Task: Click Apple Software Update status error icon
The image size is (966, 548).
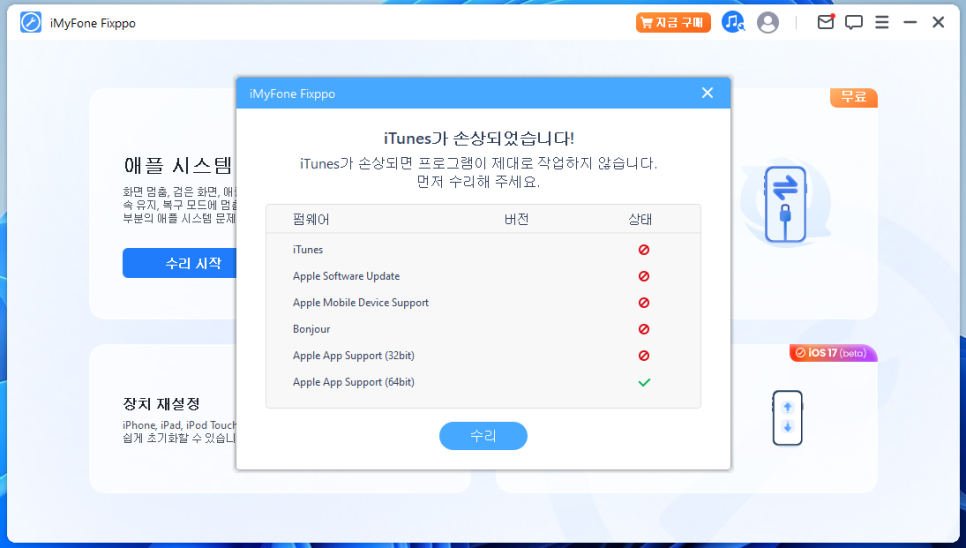Action: pos(644,276)
